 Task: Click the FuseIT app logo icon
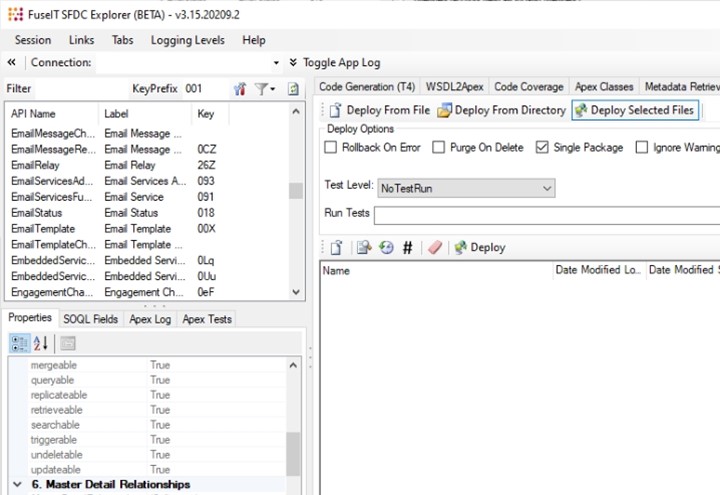point(15,14)
